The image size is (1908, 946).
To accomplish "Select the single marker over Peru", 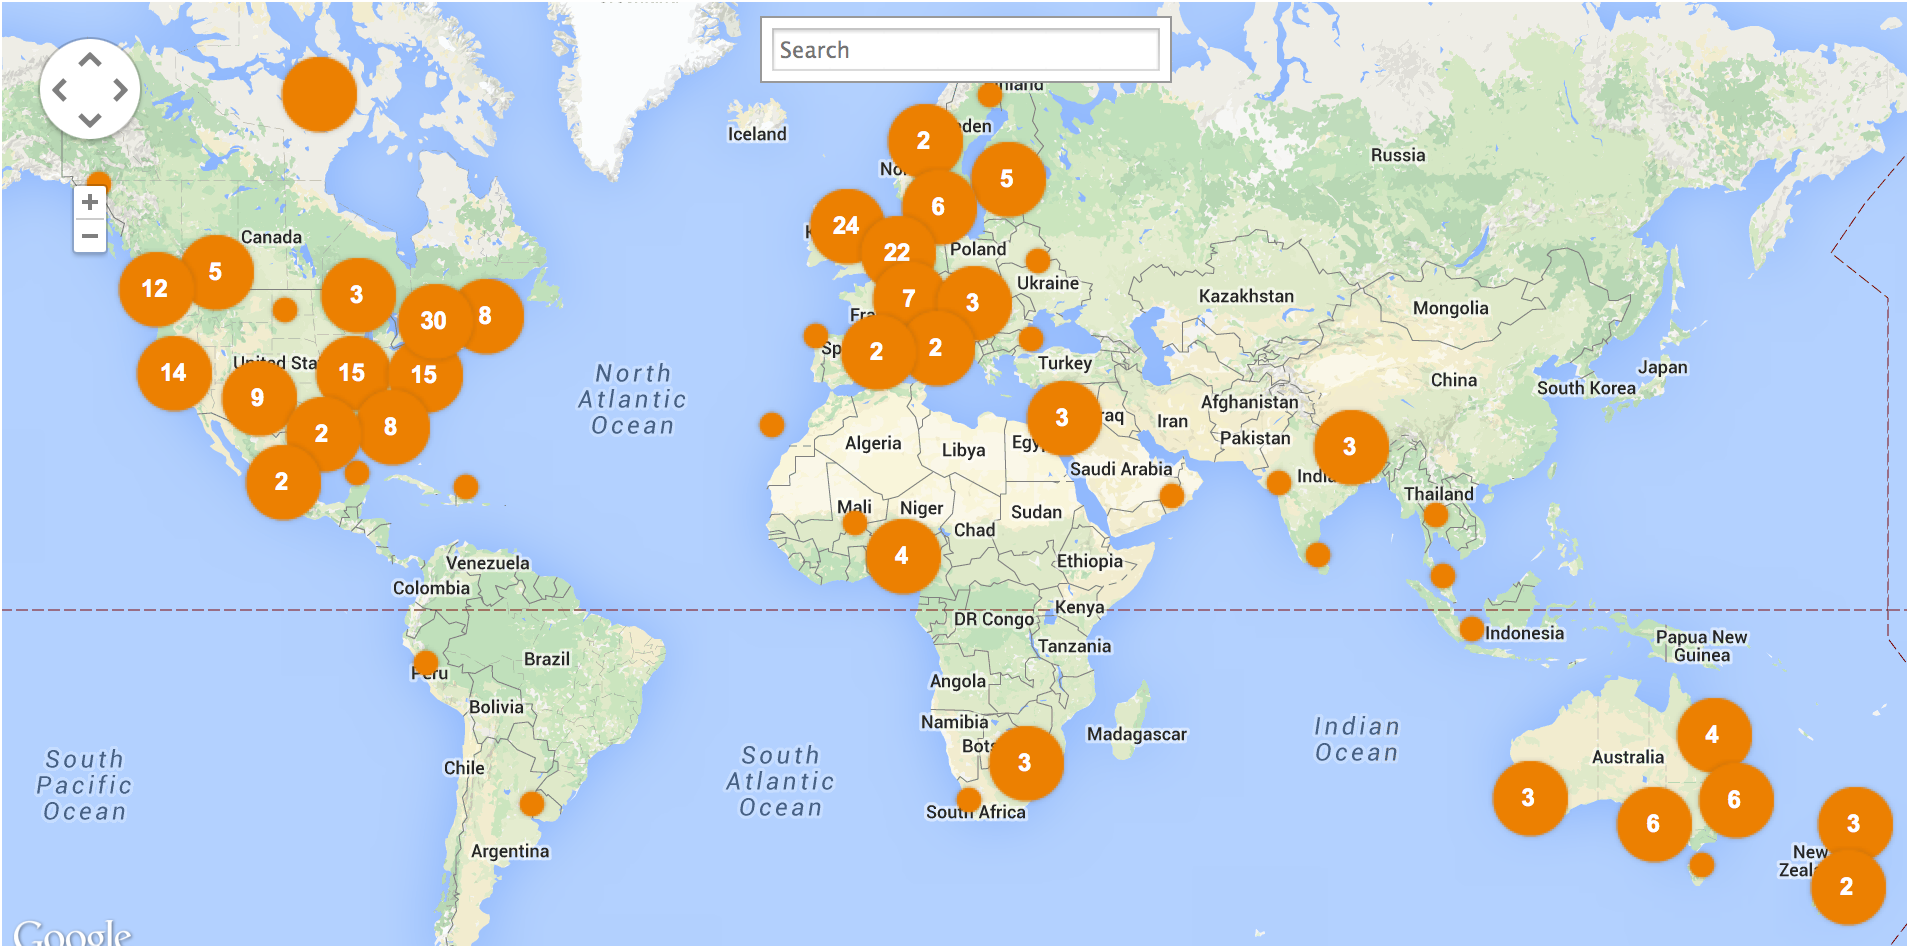I will tap(425, 663).
